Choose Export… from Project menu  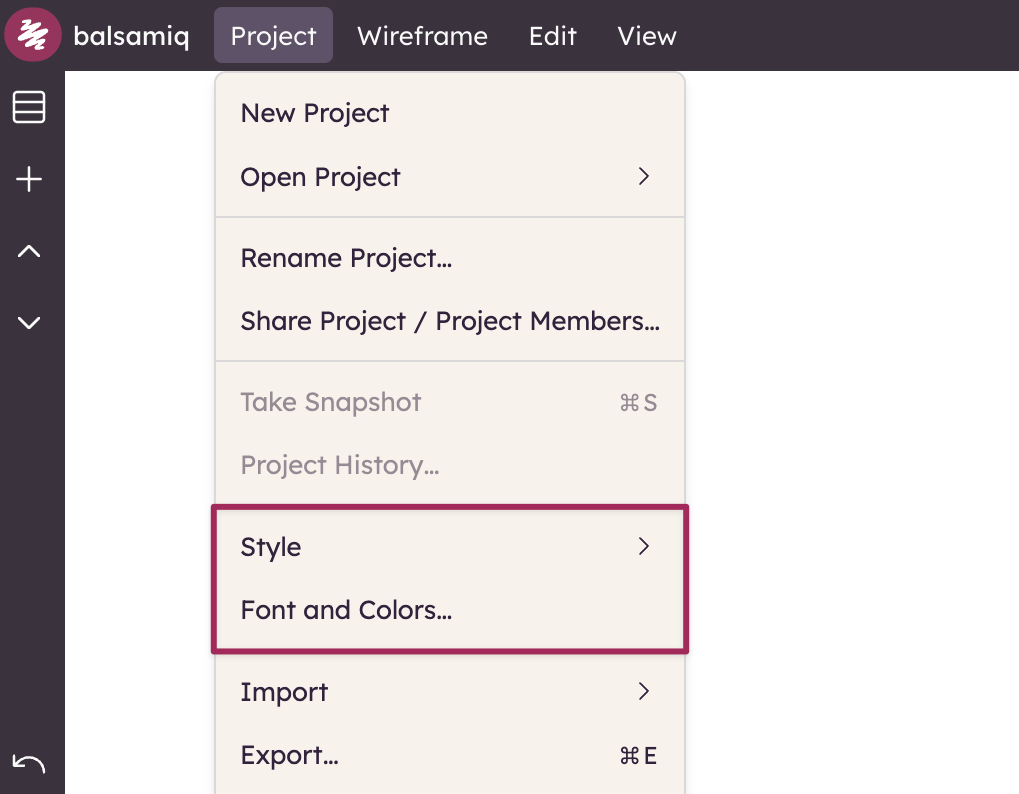click(x=289, y=755)
